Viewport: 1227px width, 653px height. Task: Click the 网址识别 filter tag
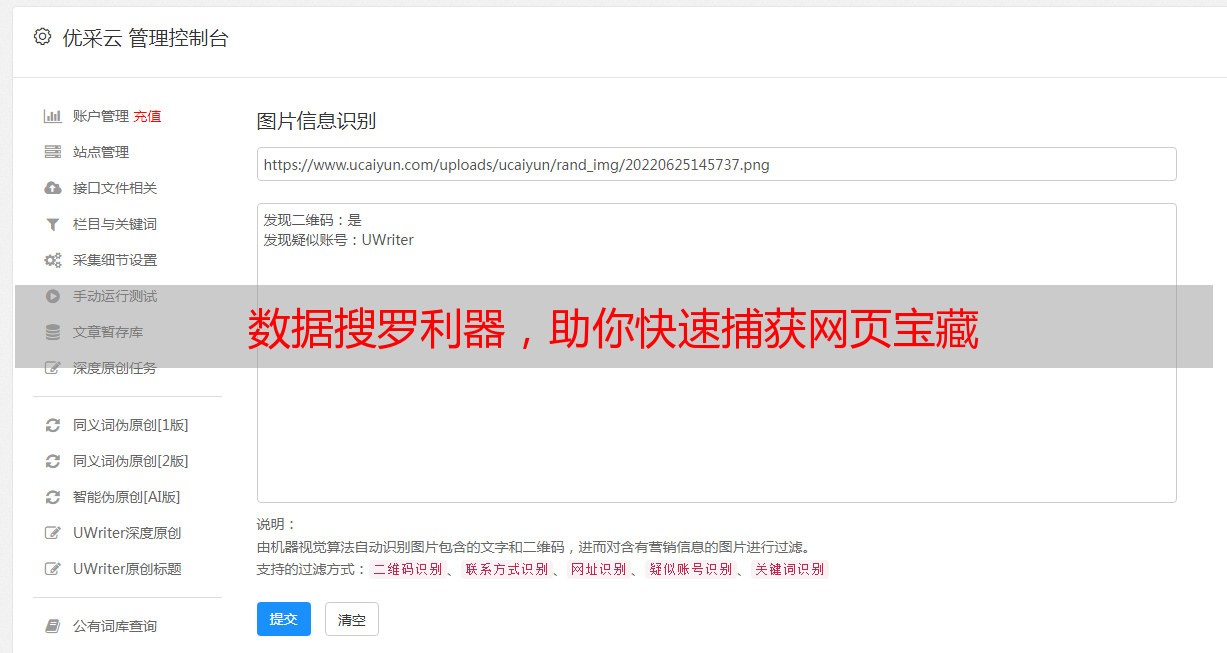coord(598,569)
